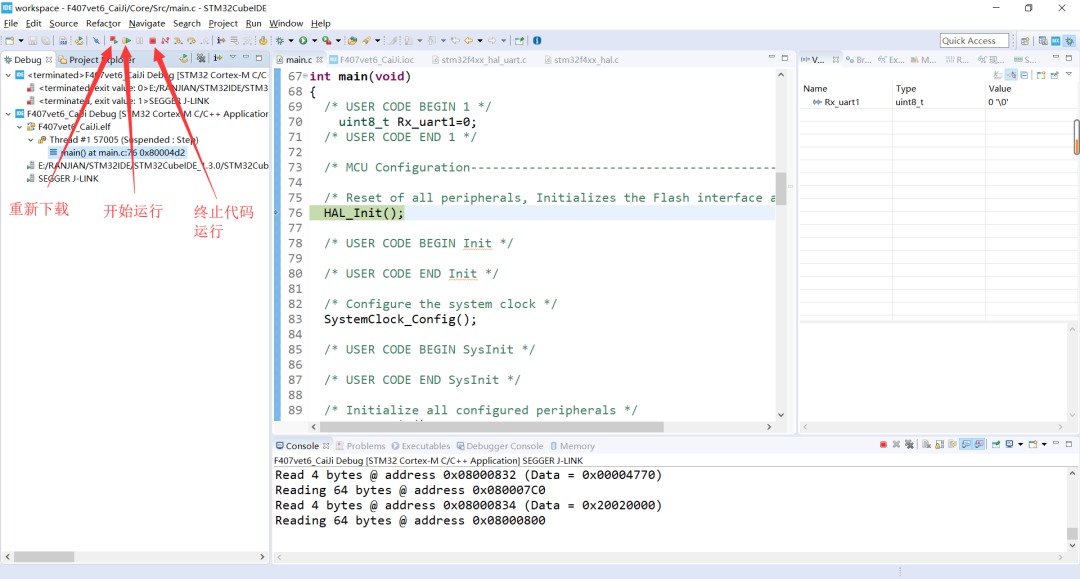
Task: Toggle Scroll Lock in Console toolbar
Action: tap(939, 445)
